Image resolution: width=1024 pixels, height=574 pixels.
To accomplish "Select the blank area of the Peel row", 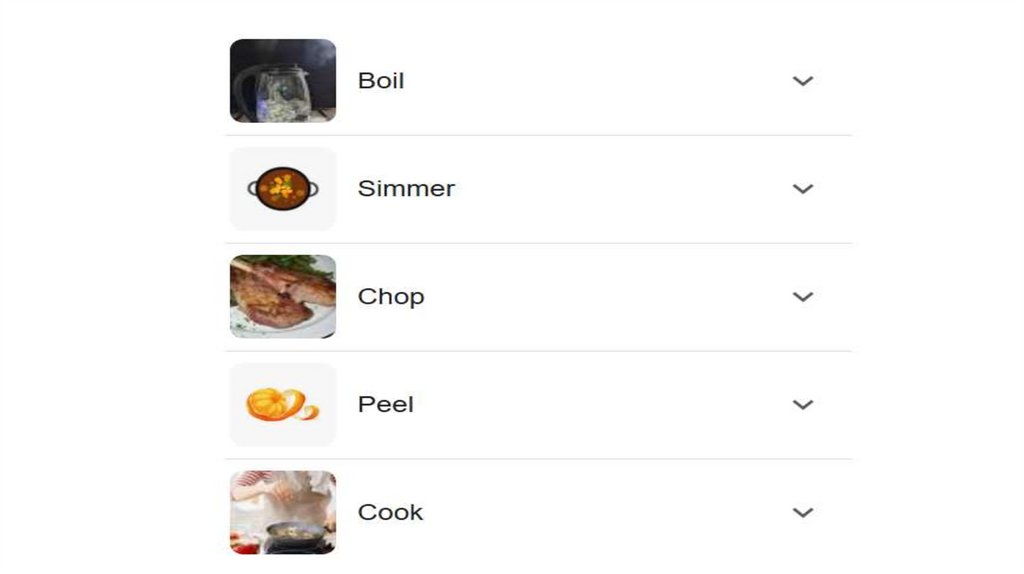I will (600, 405).
